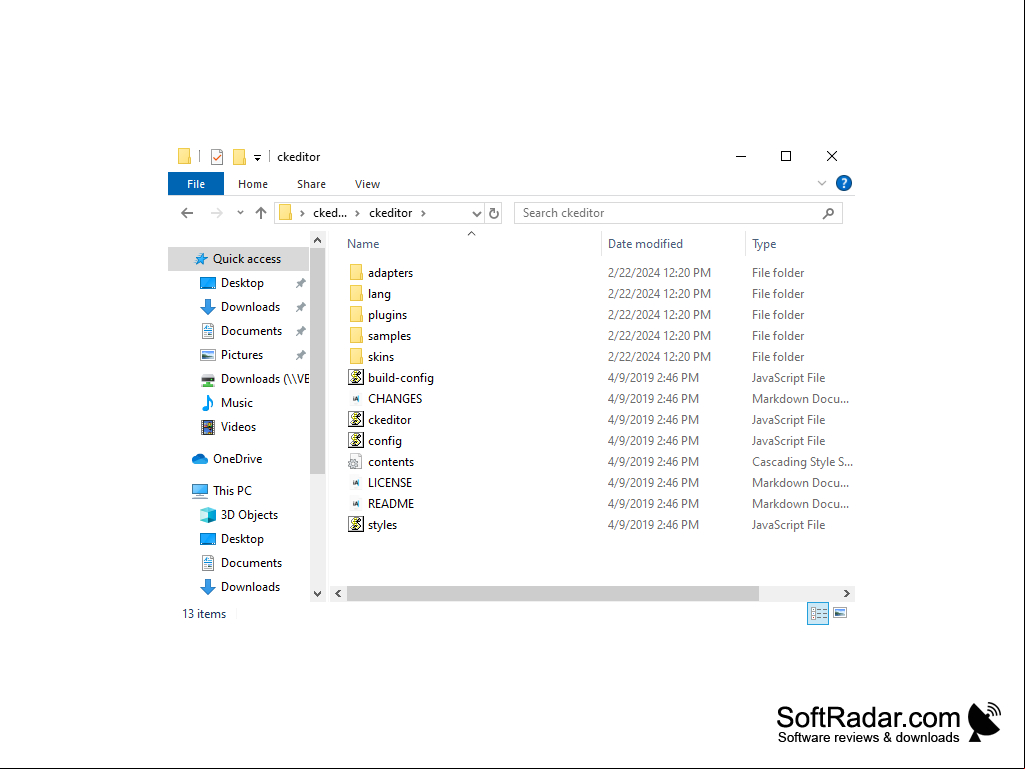Open 3D Objects under This PC
The width and height of the screenshot is (1025, 769).
pyautogui.click(x=248, y=515)
